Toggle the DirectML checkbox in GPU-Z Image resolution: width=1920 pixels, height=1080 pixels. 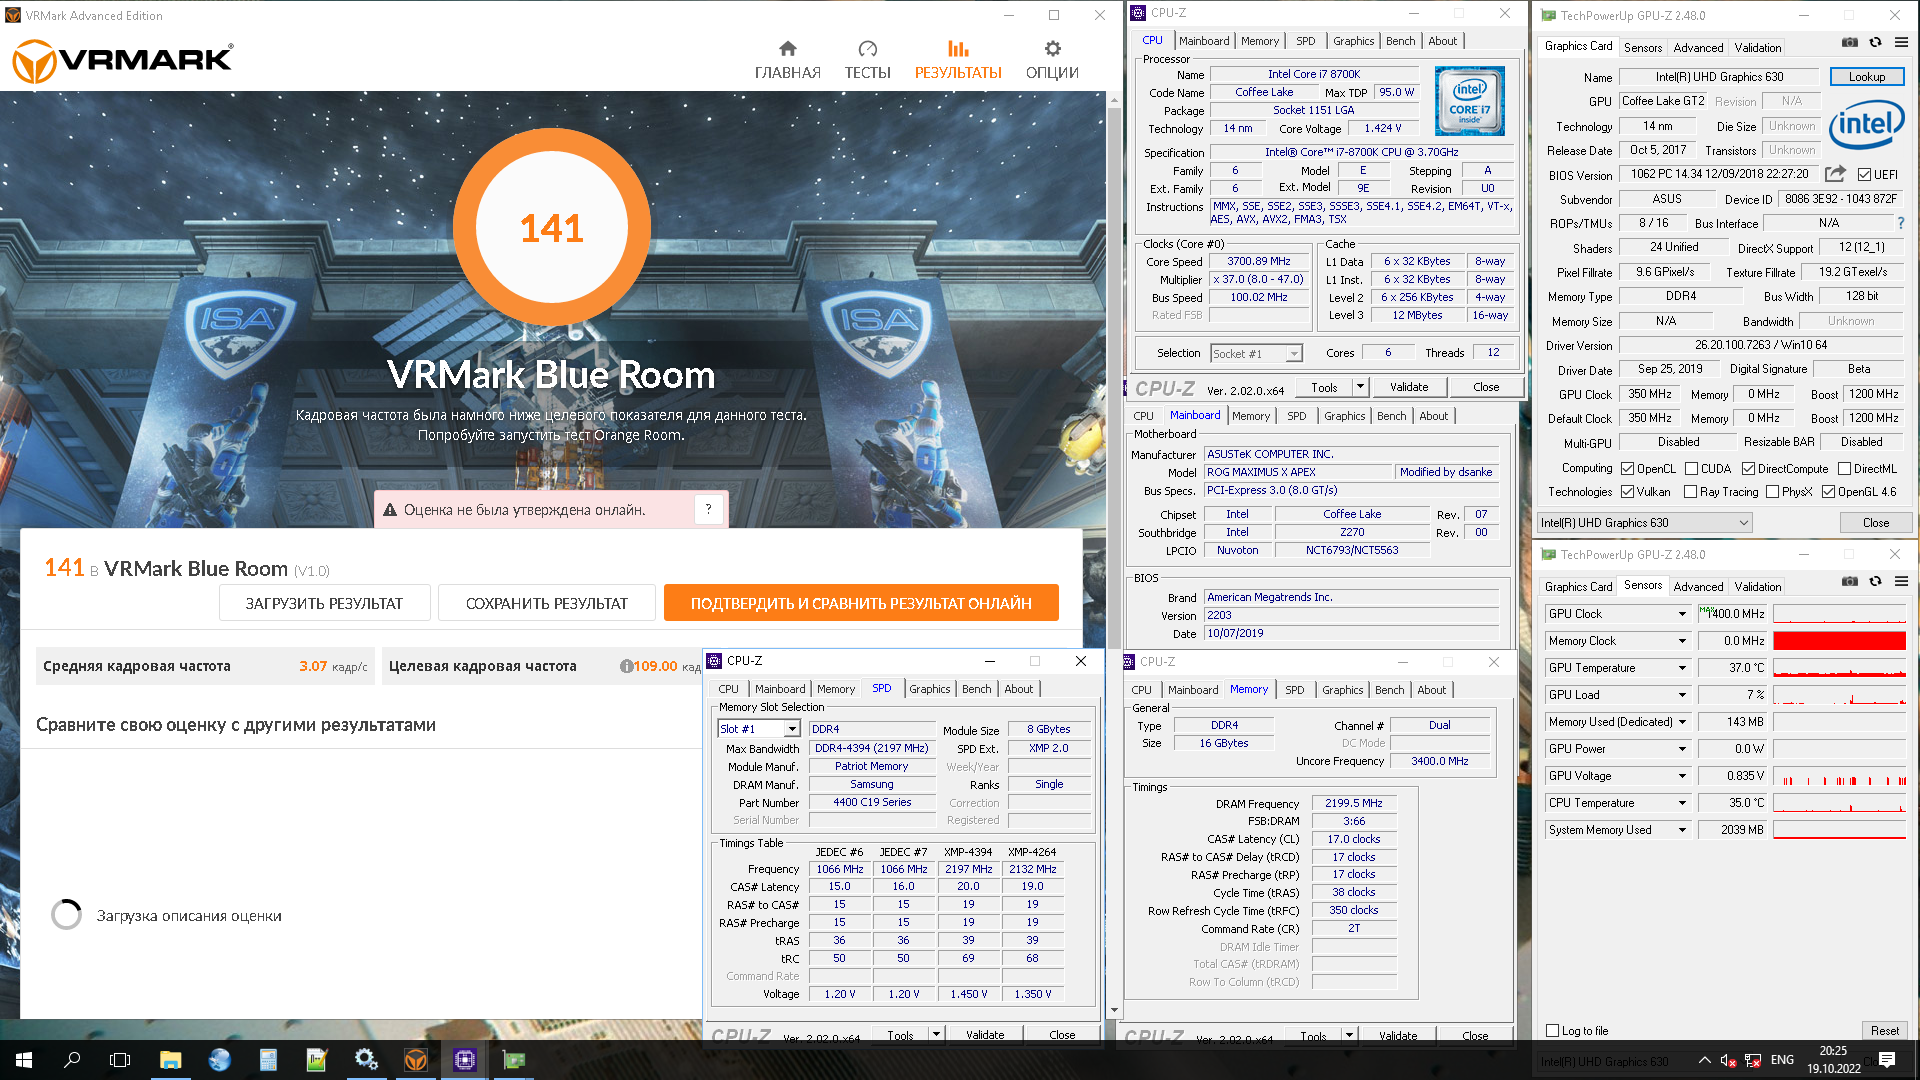click(x=1845, y=469)
